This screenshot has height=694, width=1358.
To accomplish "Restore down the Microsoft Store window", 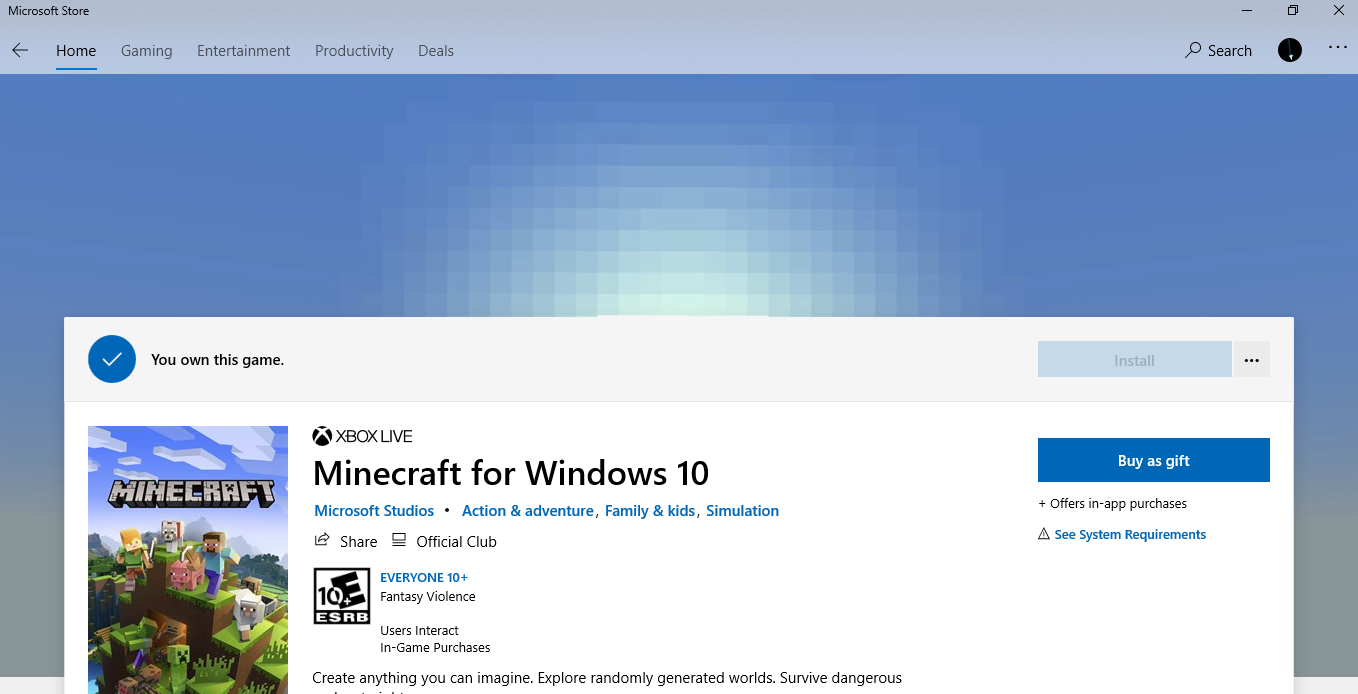I will tap(1293, 11).
